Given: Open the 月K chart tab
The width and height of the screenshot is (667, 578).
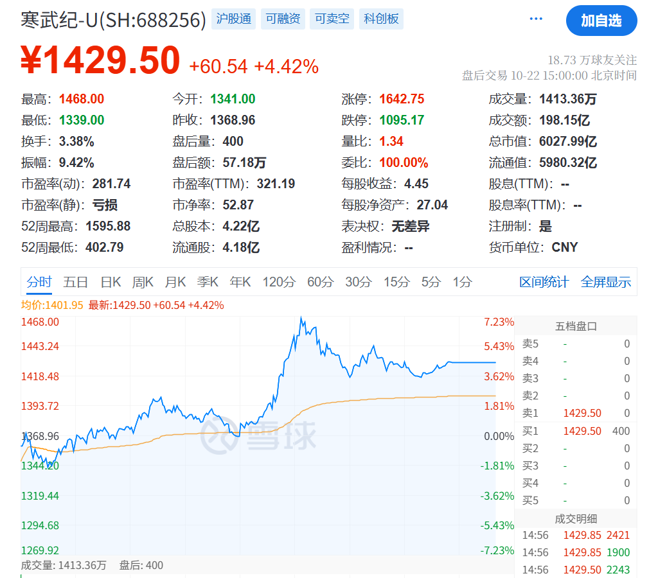Looking at the screenshot, I should (176, 282).
